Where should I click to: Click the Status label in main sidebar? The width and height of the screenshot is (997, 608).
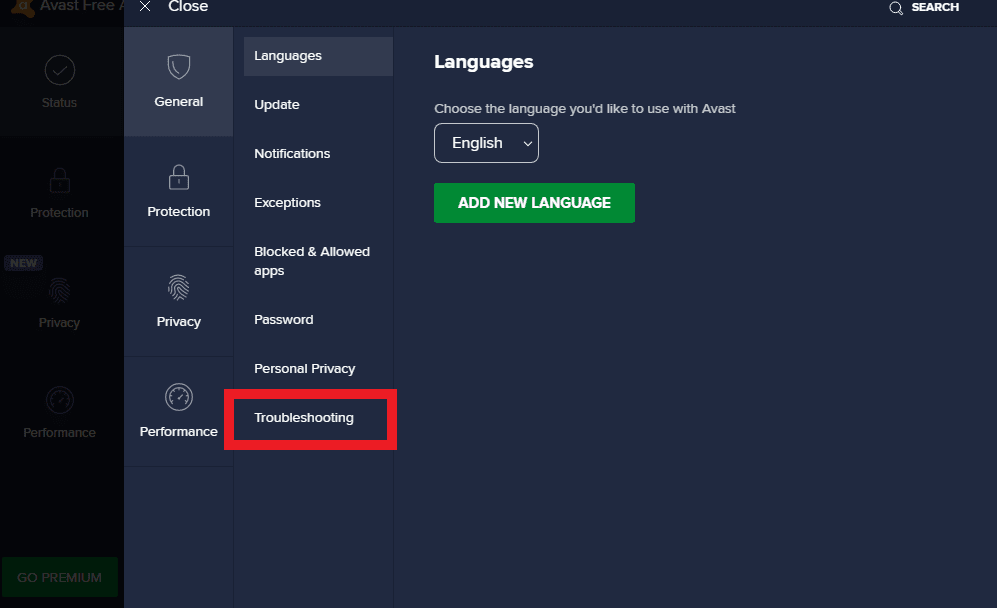[x=59, y=103]
